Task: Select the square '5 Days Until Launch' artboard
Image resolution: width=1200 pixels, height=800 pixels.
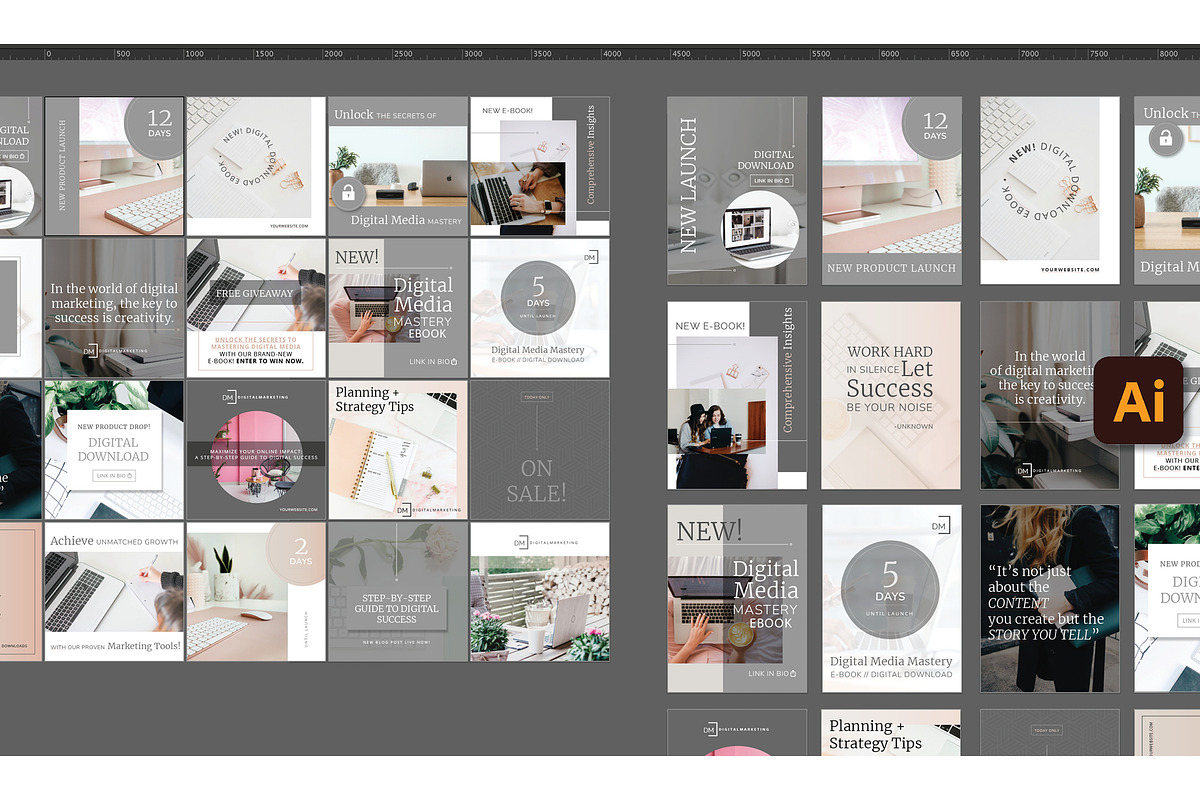Action: (540, 308)
